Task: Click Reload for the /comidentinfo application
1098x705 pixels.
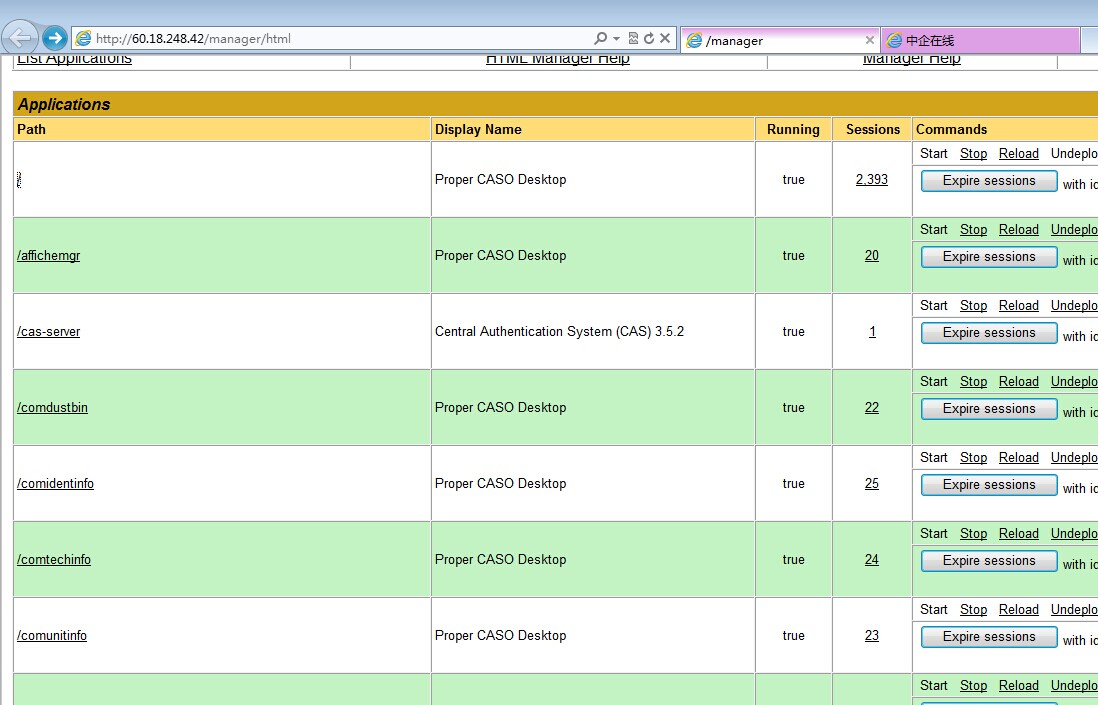Action: [1018, 458]
